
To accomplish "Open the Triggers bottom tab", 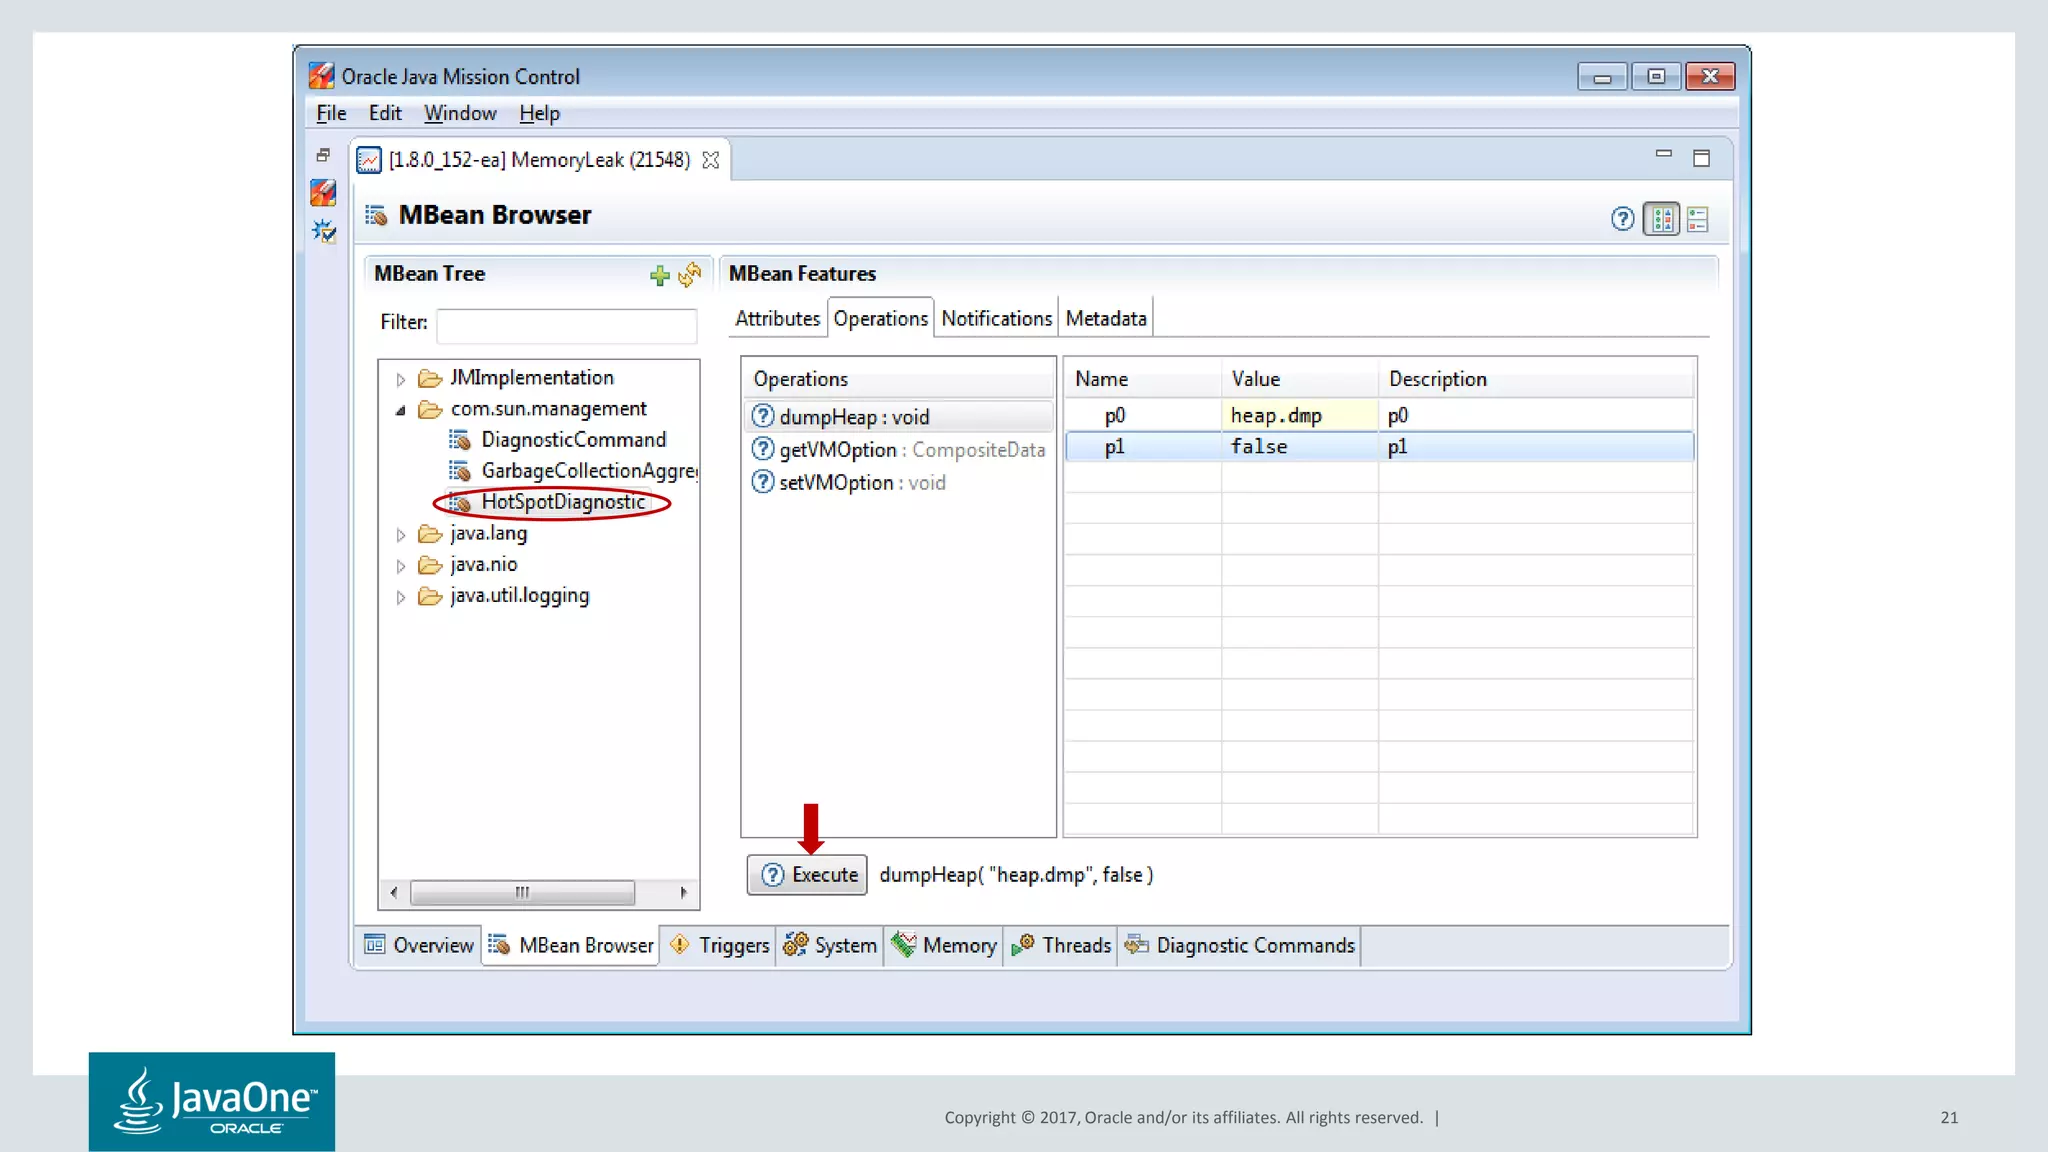I will 719,945.
